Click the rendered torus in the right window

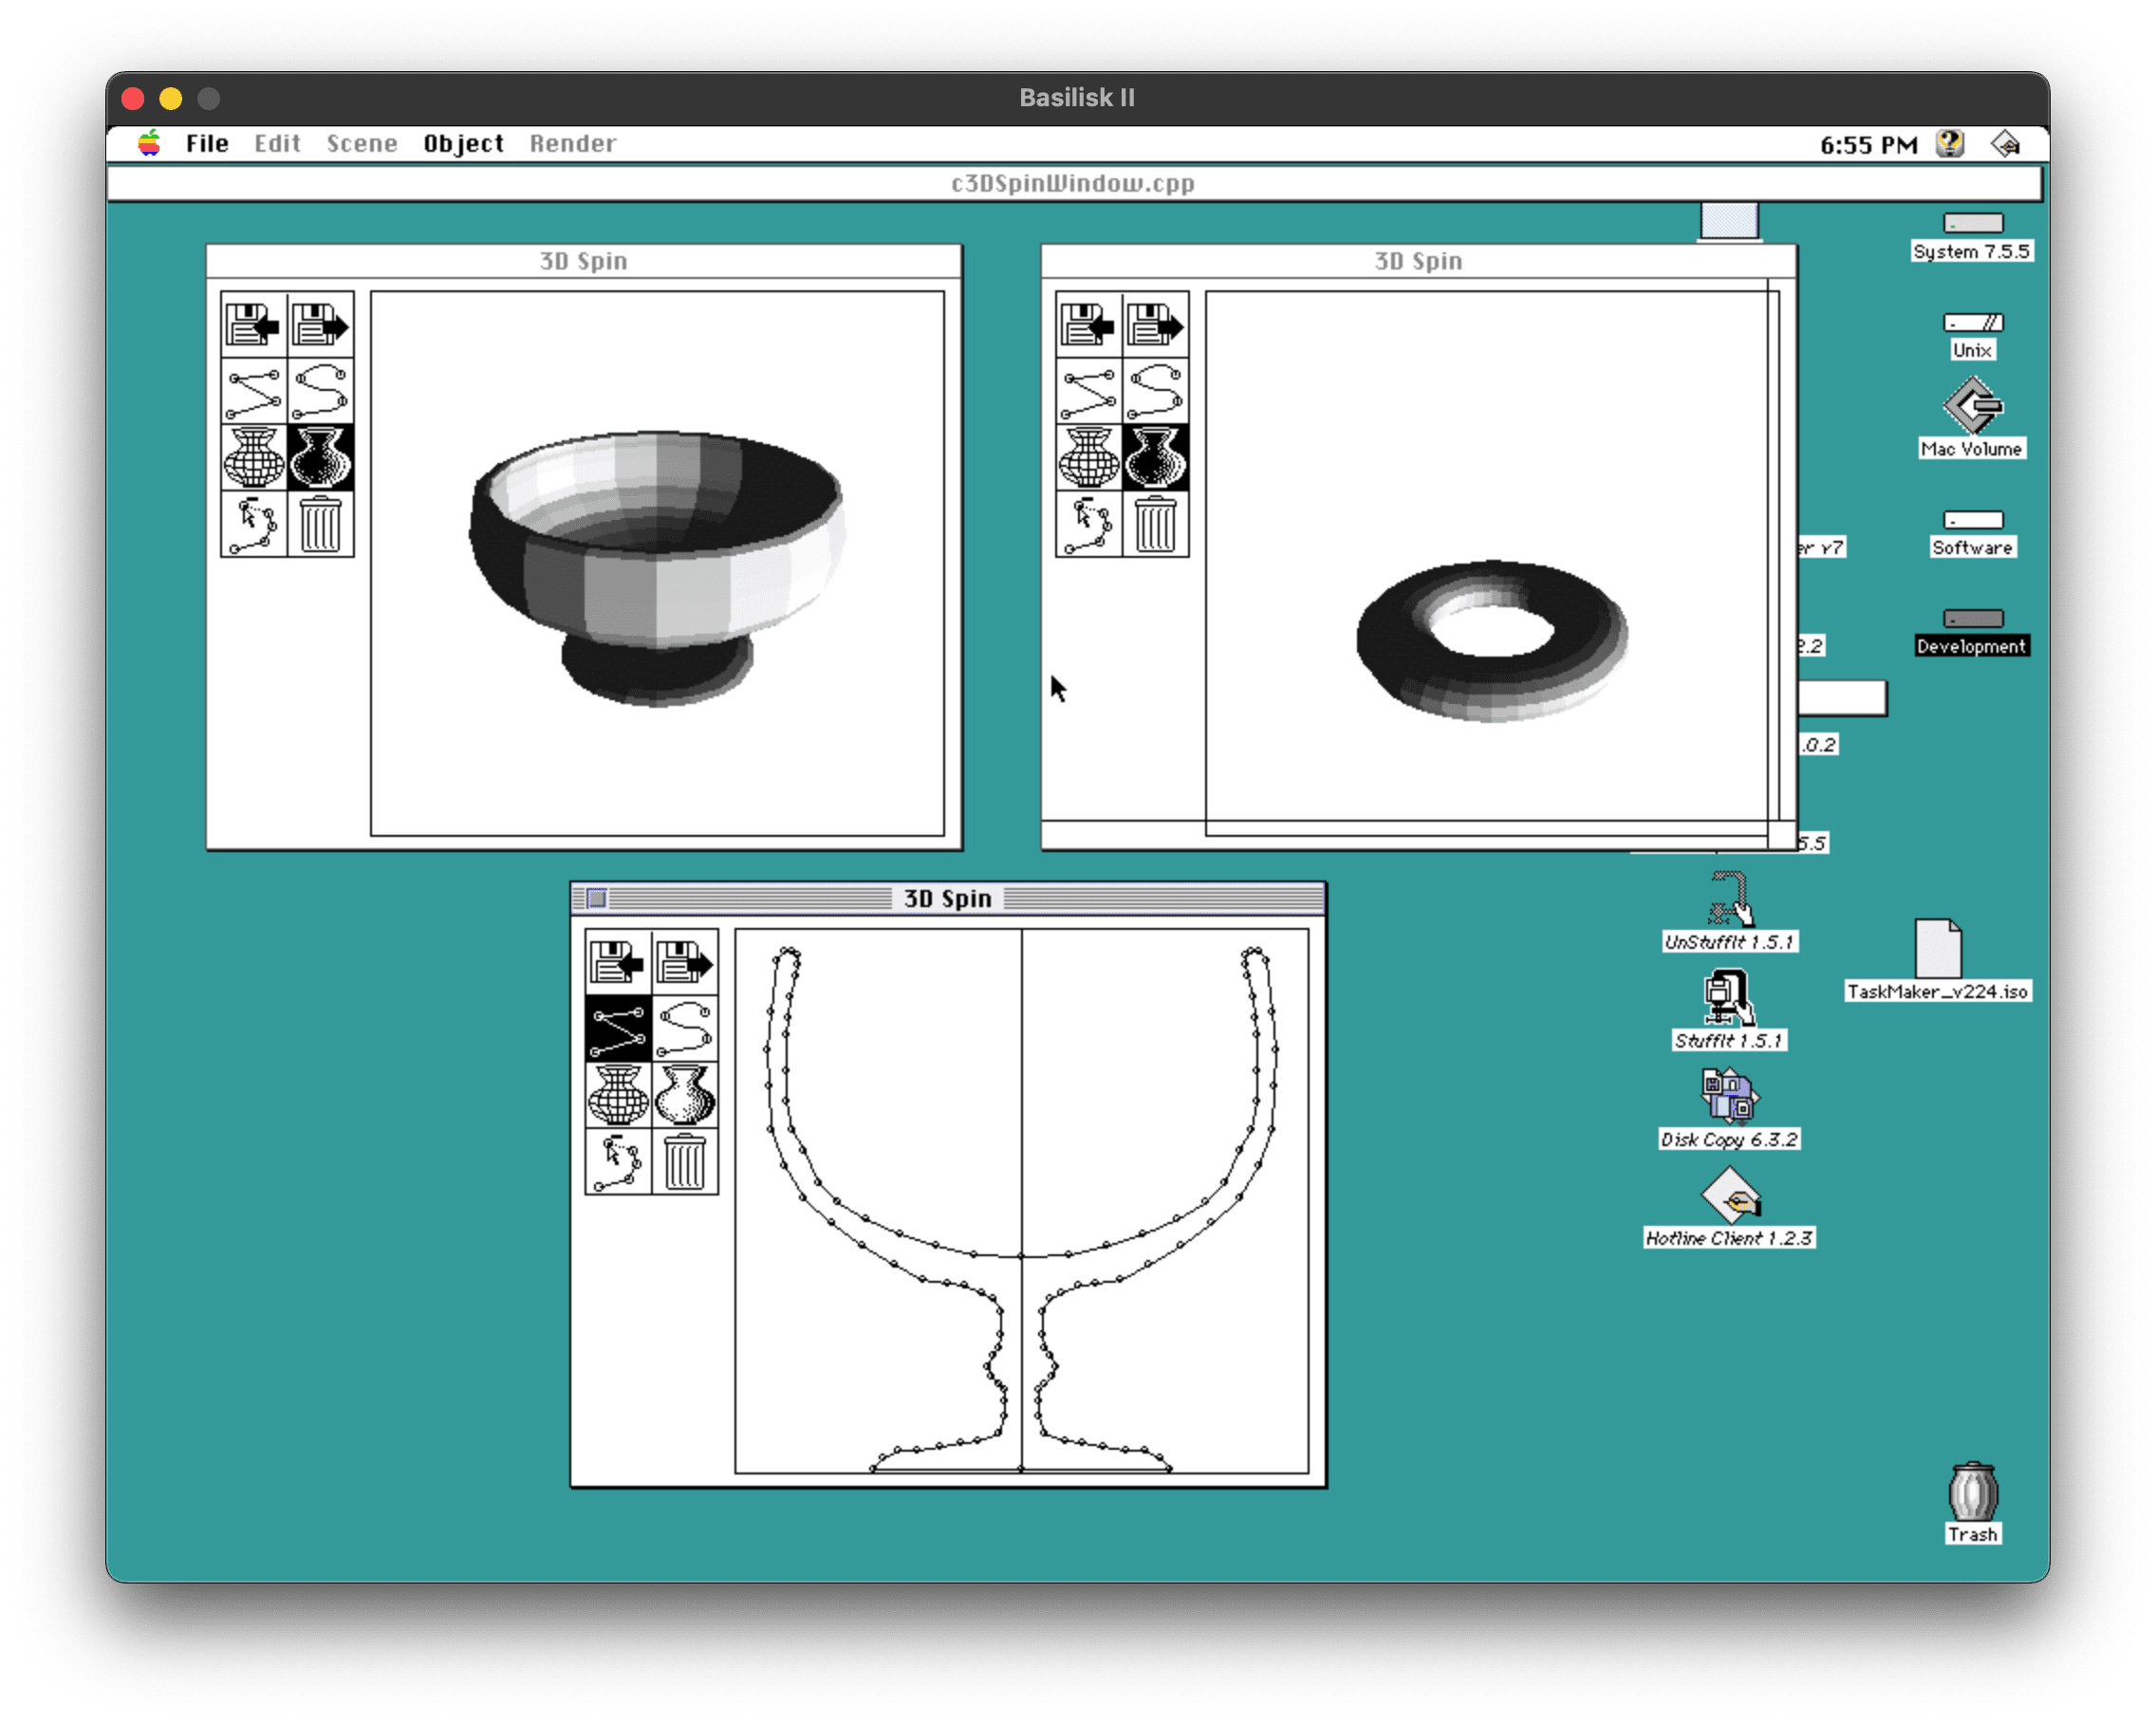1491,640
